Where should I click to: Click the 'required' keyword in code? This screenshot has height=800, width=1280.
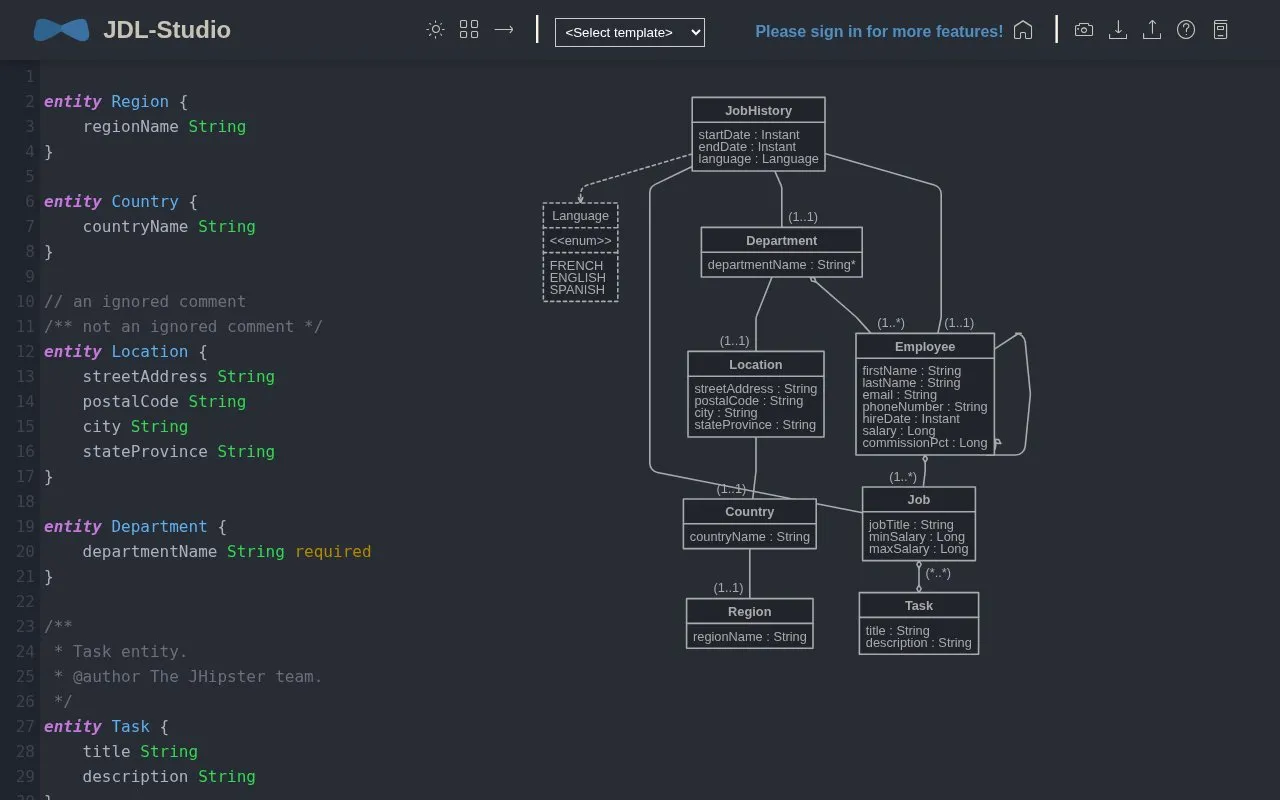coord(333,551)
